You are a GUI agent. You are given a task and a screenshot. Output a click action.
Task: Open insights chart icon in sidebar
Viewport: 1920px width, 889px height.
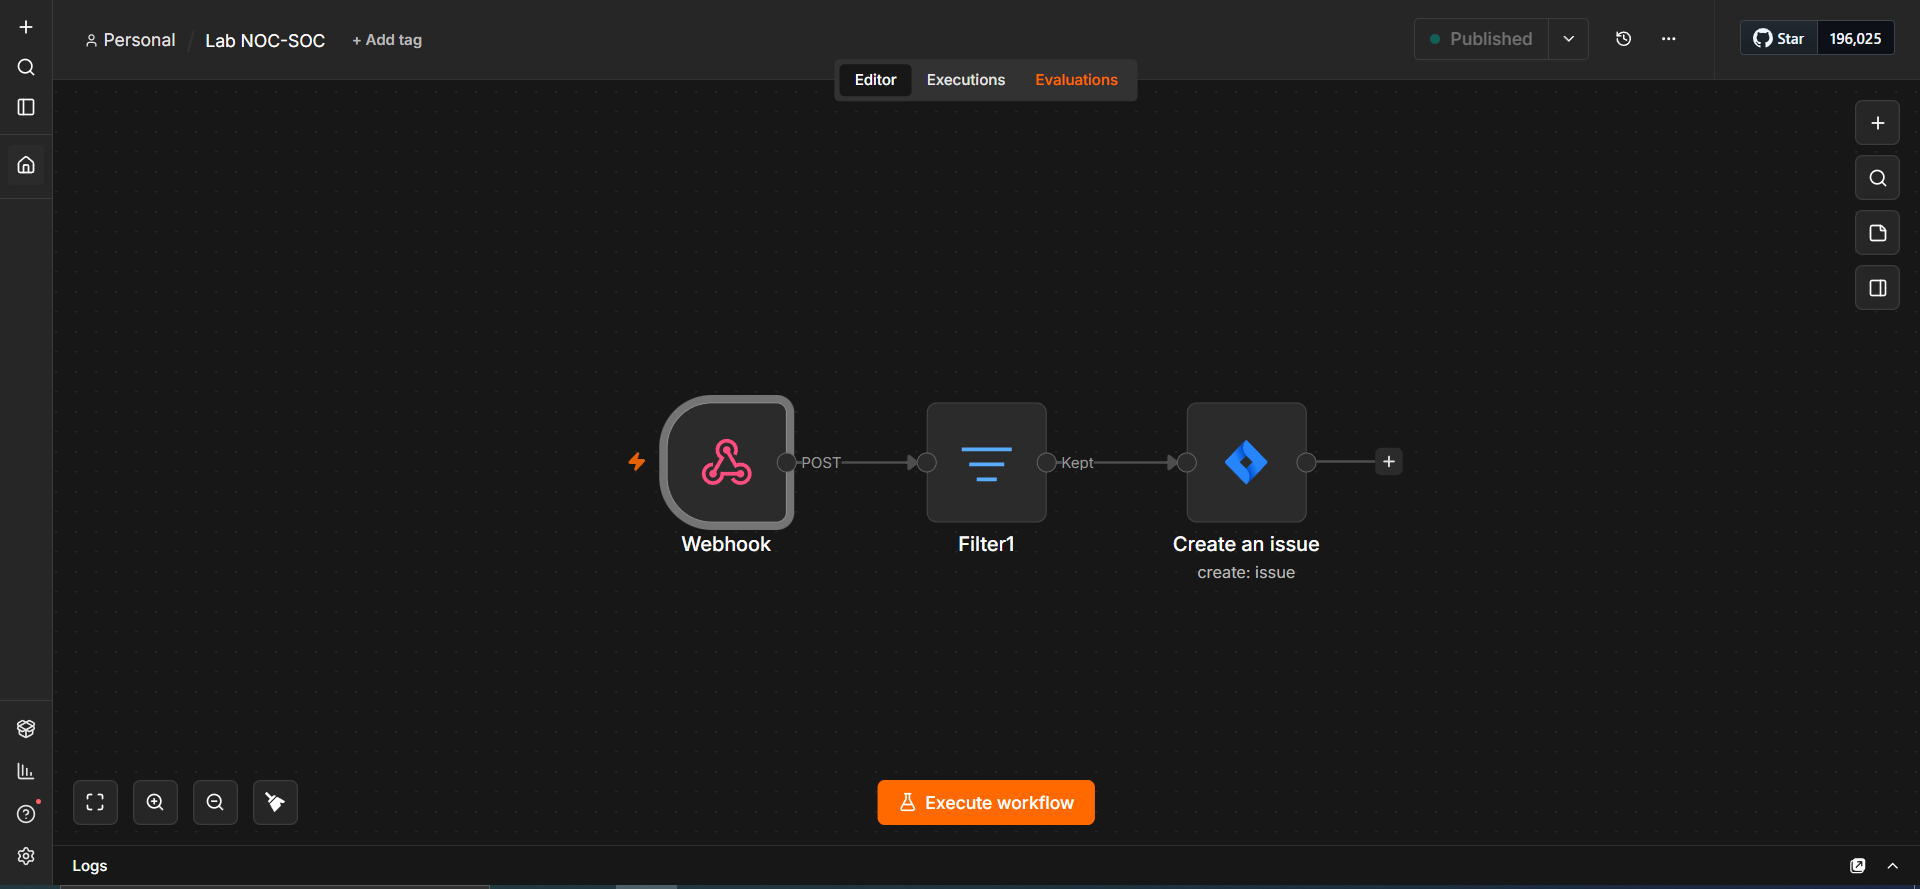pyautogui.click(x=26, y=771)
